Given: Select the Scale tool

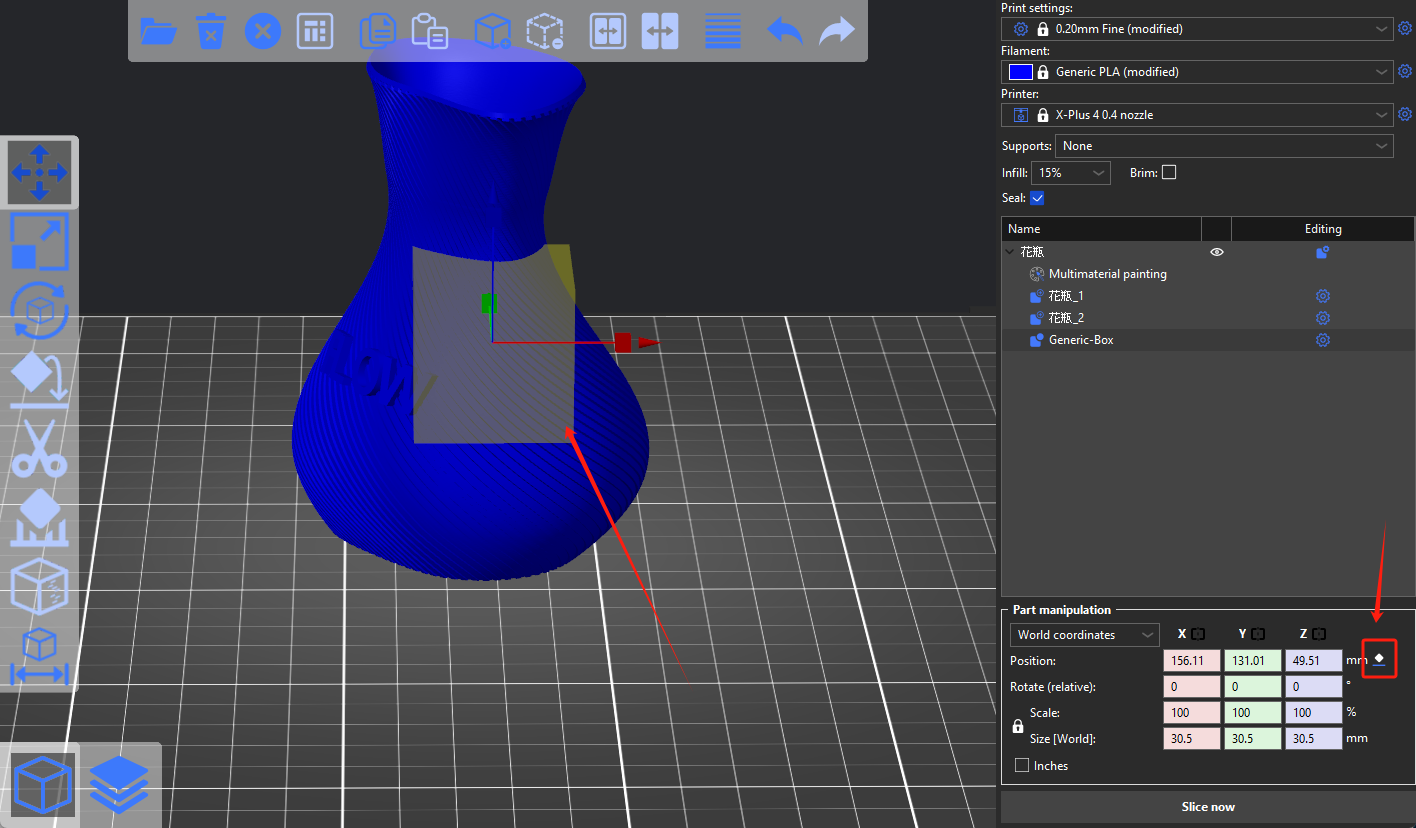Looking at the screenshot, I should pos(40,242).
